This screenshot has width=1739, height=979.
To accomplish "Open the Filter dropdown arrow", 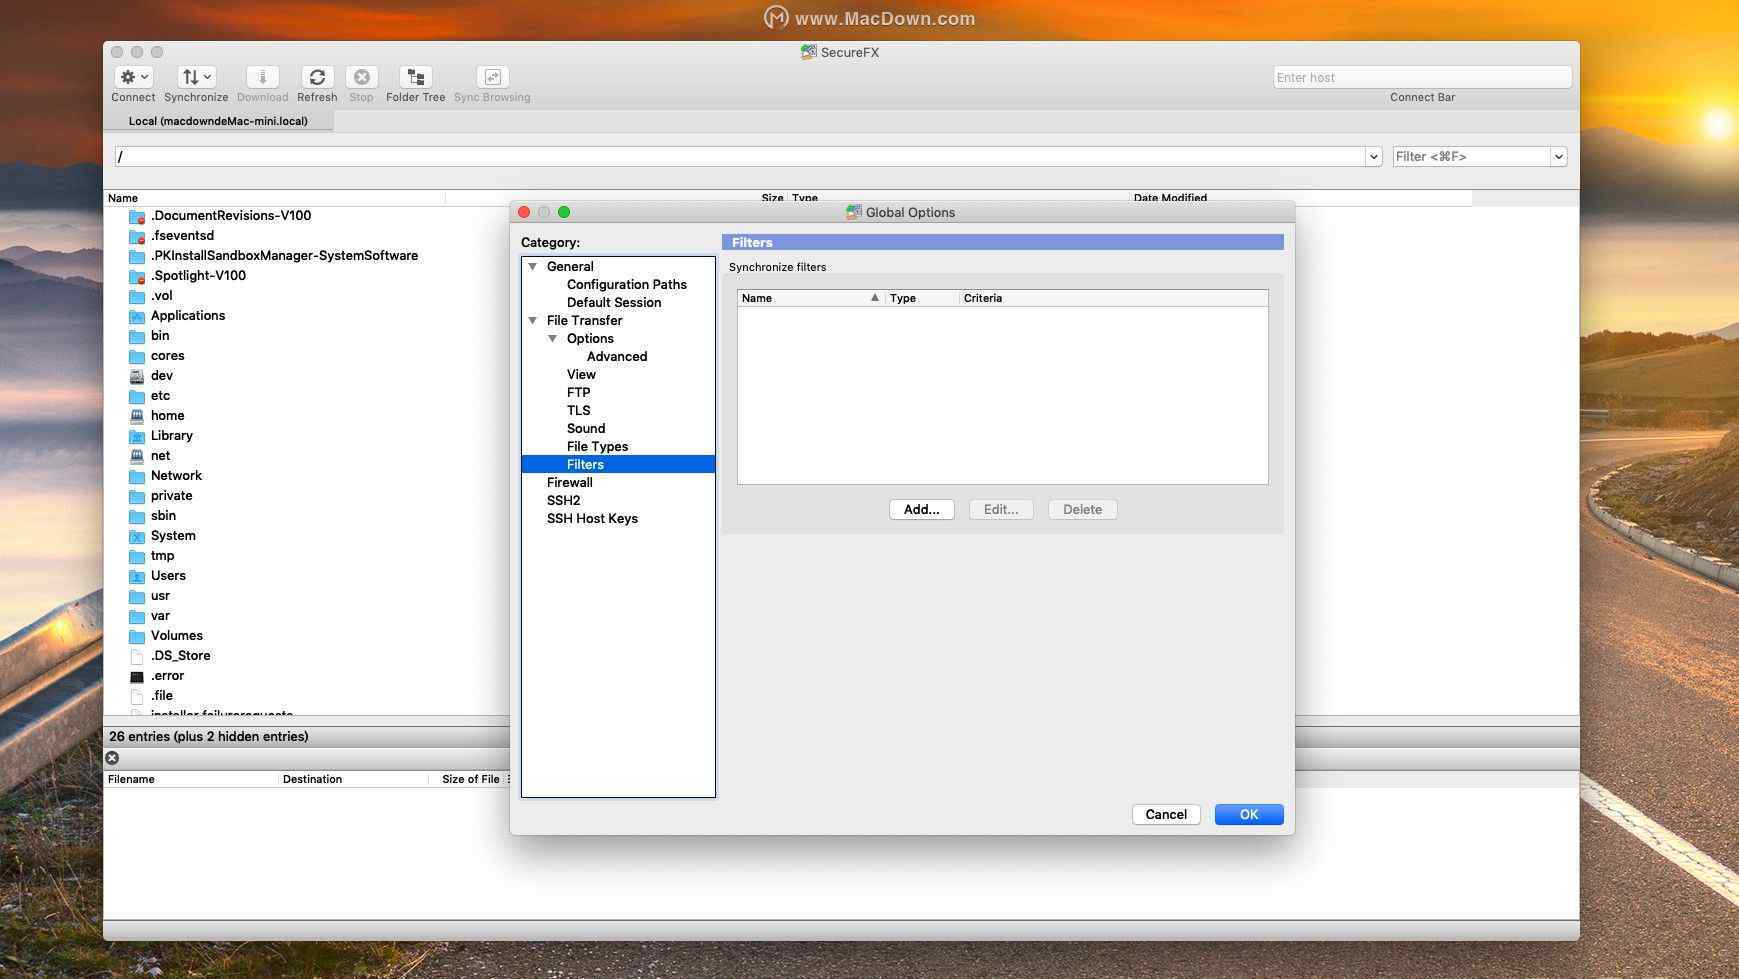I will pyautogui.click(x=1558, y=156).
